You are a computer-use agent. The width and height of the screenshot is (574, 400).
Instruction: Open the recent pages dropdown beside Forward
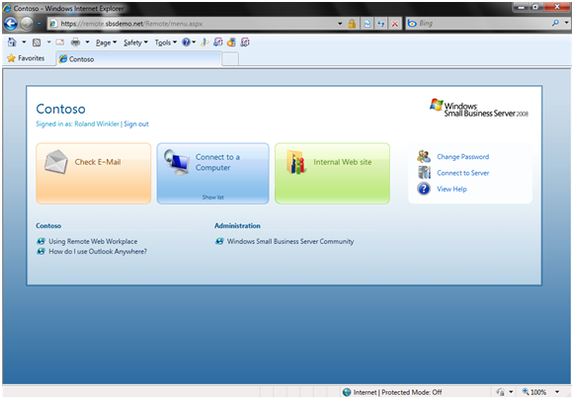[x=39, y=24]
